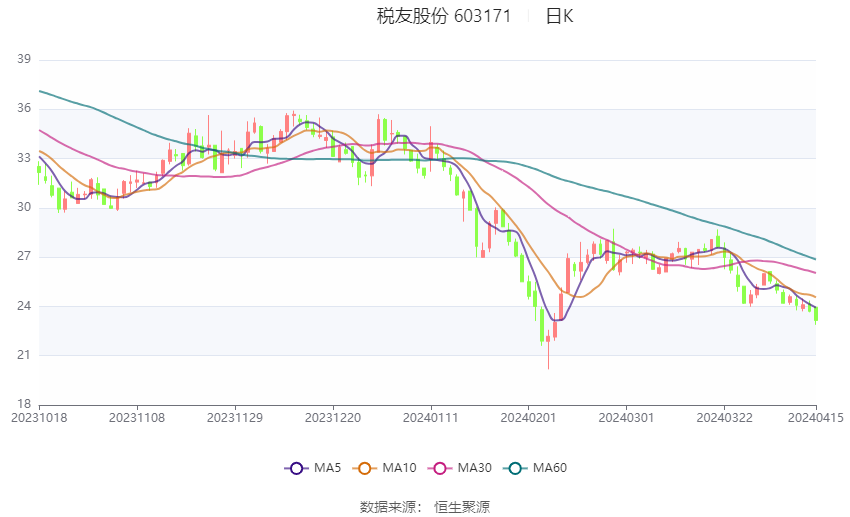The width and height of the screenshot is (850, 517).
Task: Click the 恒生聚源 data source text
Action: (x=462, y=507)
